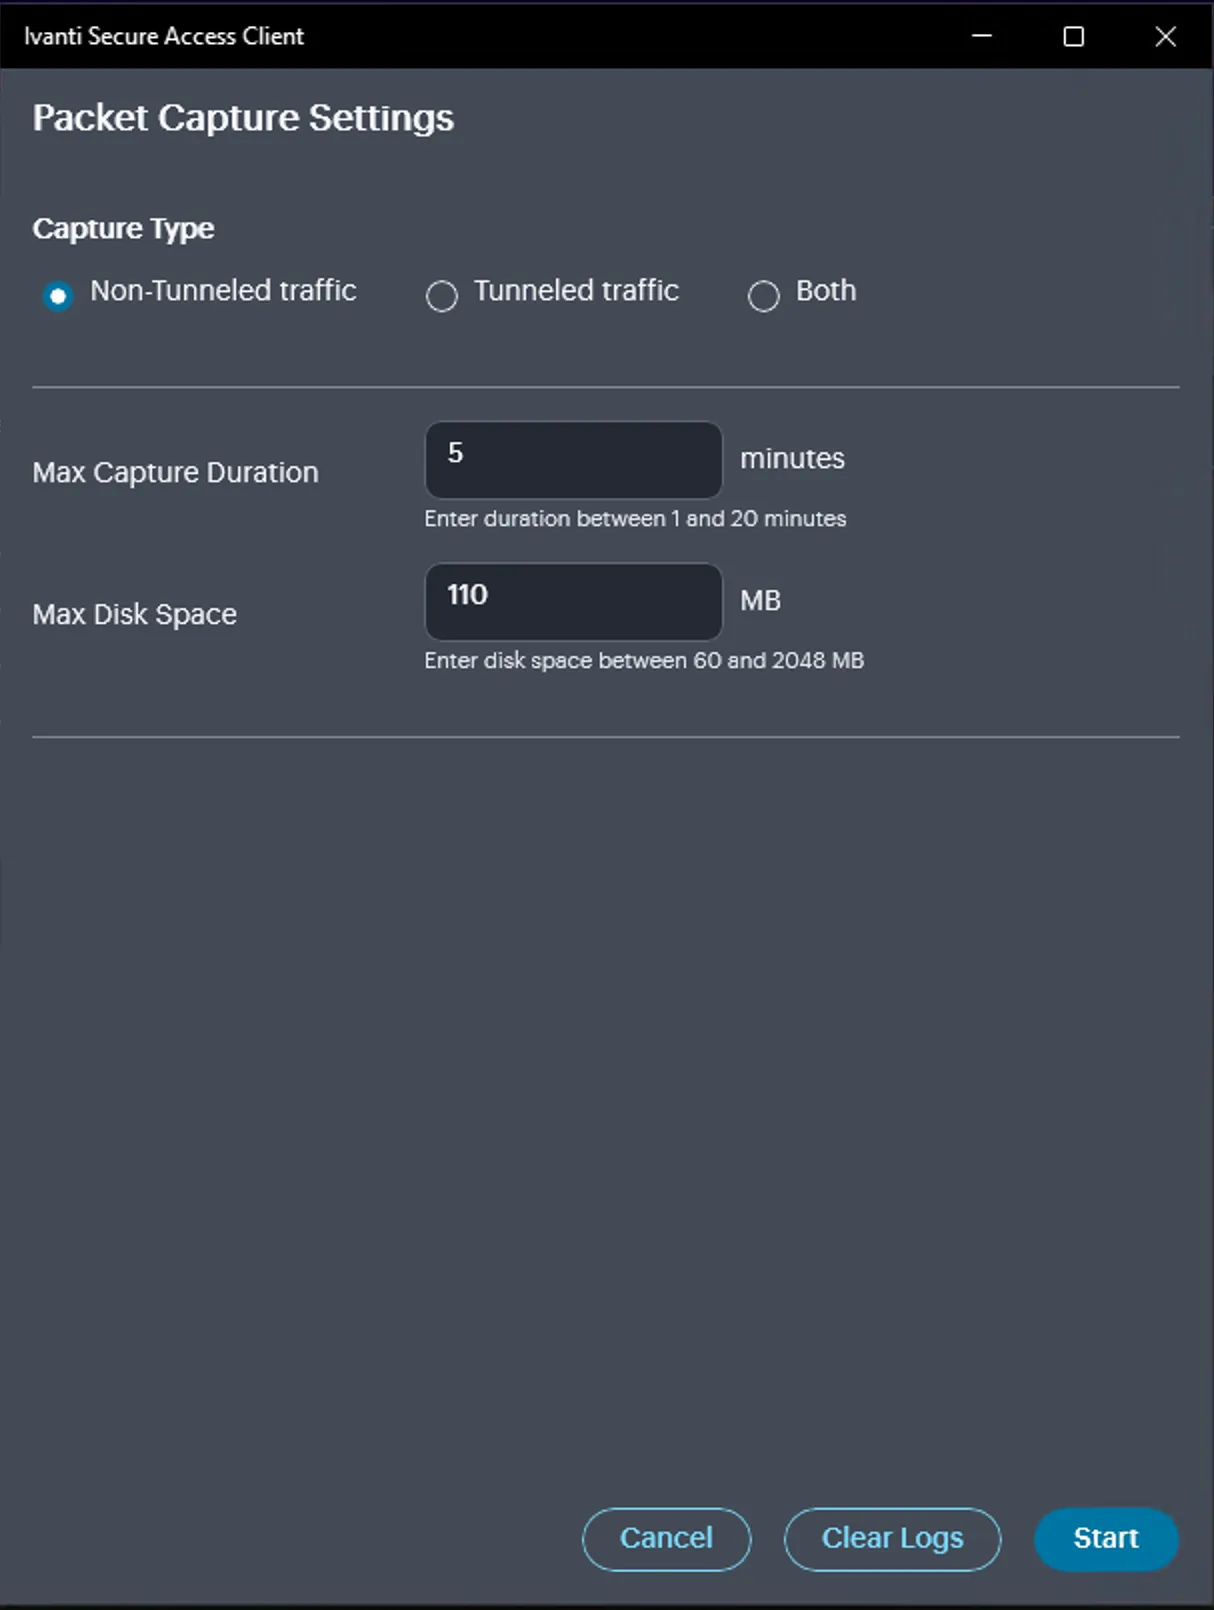Click the "Non-Tunneled traffic" label text

click(x=223, y=290)
